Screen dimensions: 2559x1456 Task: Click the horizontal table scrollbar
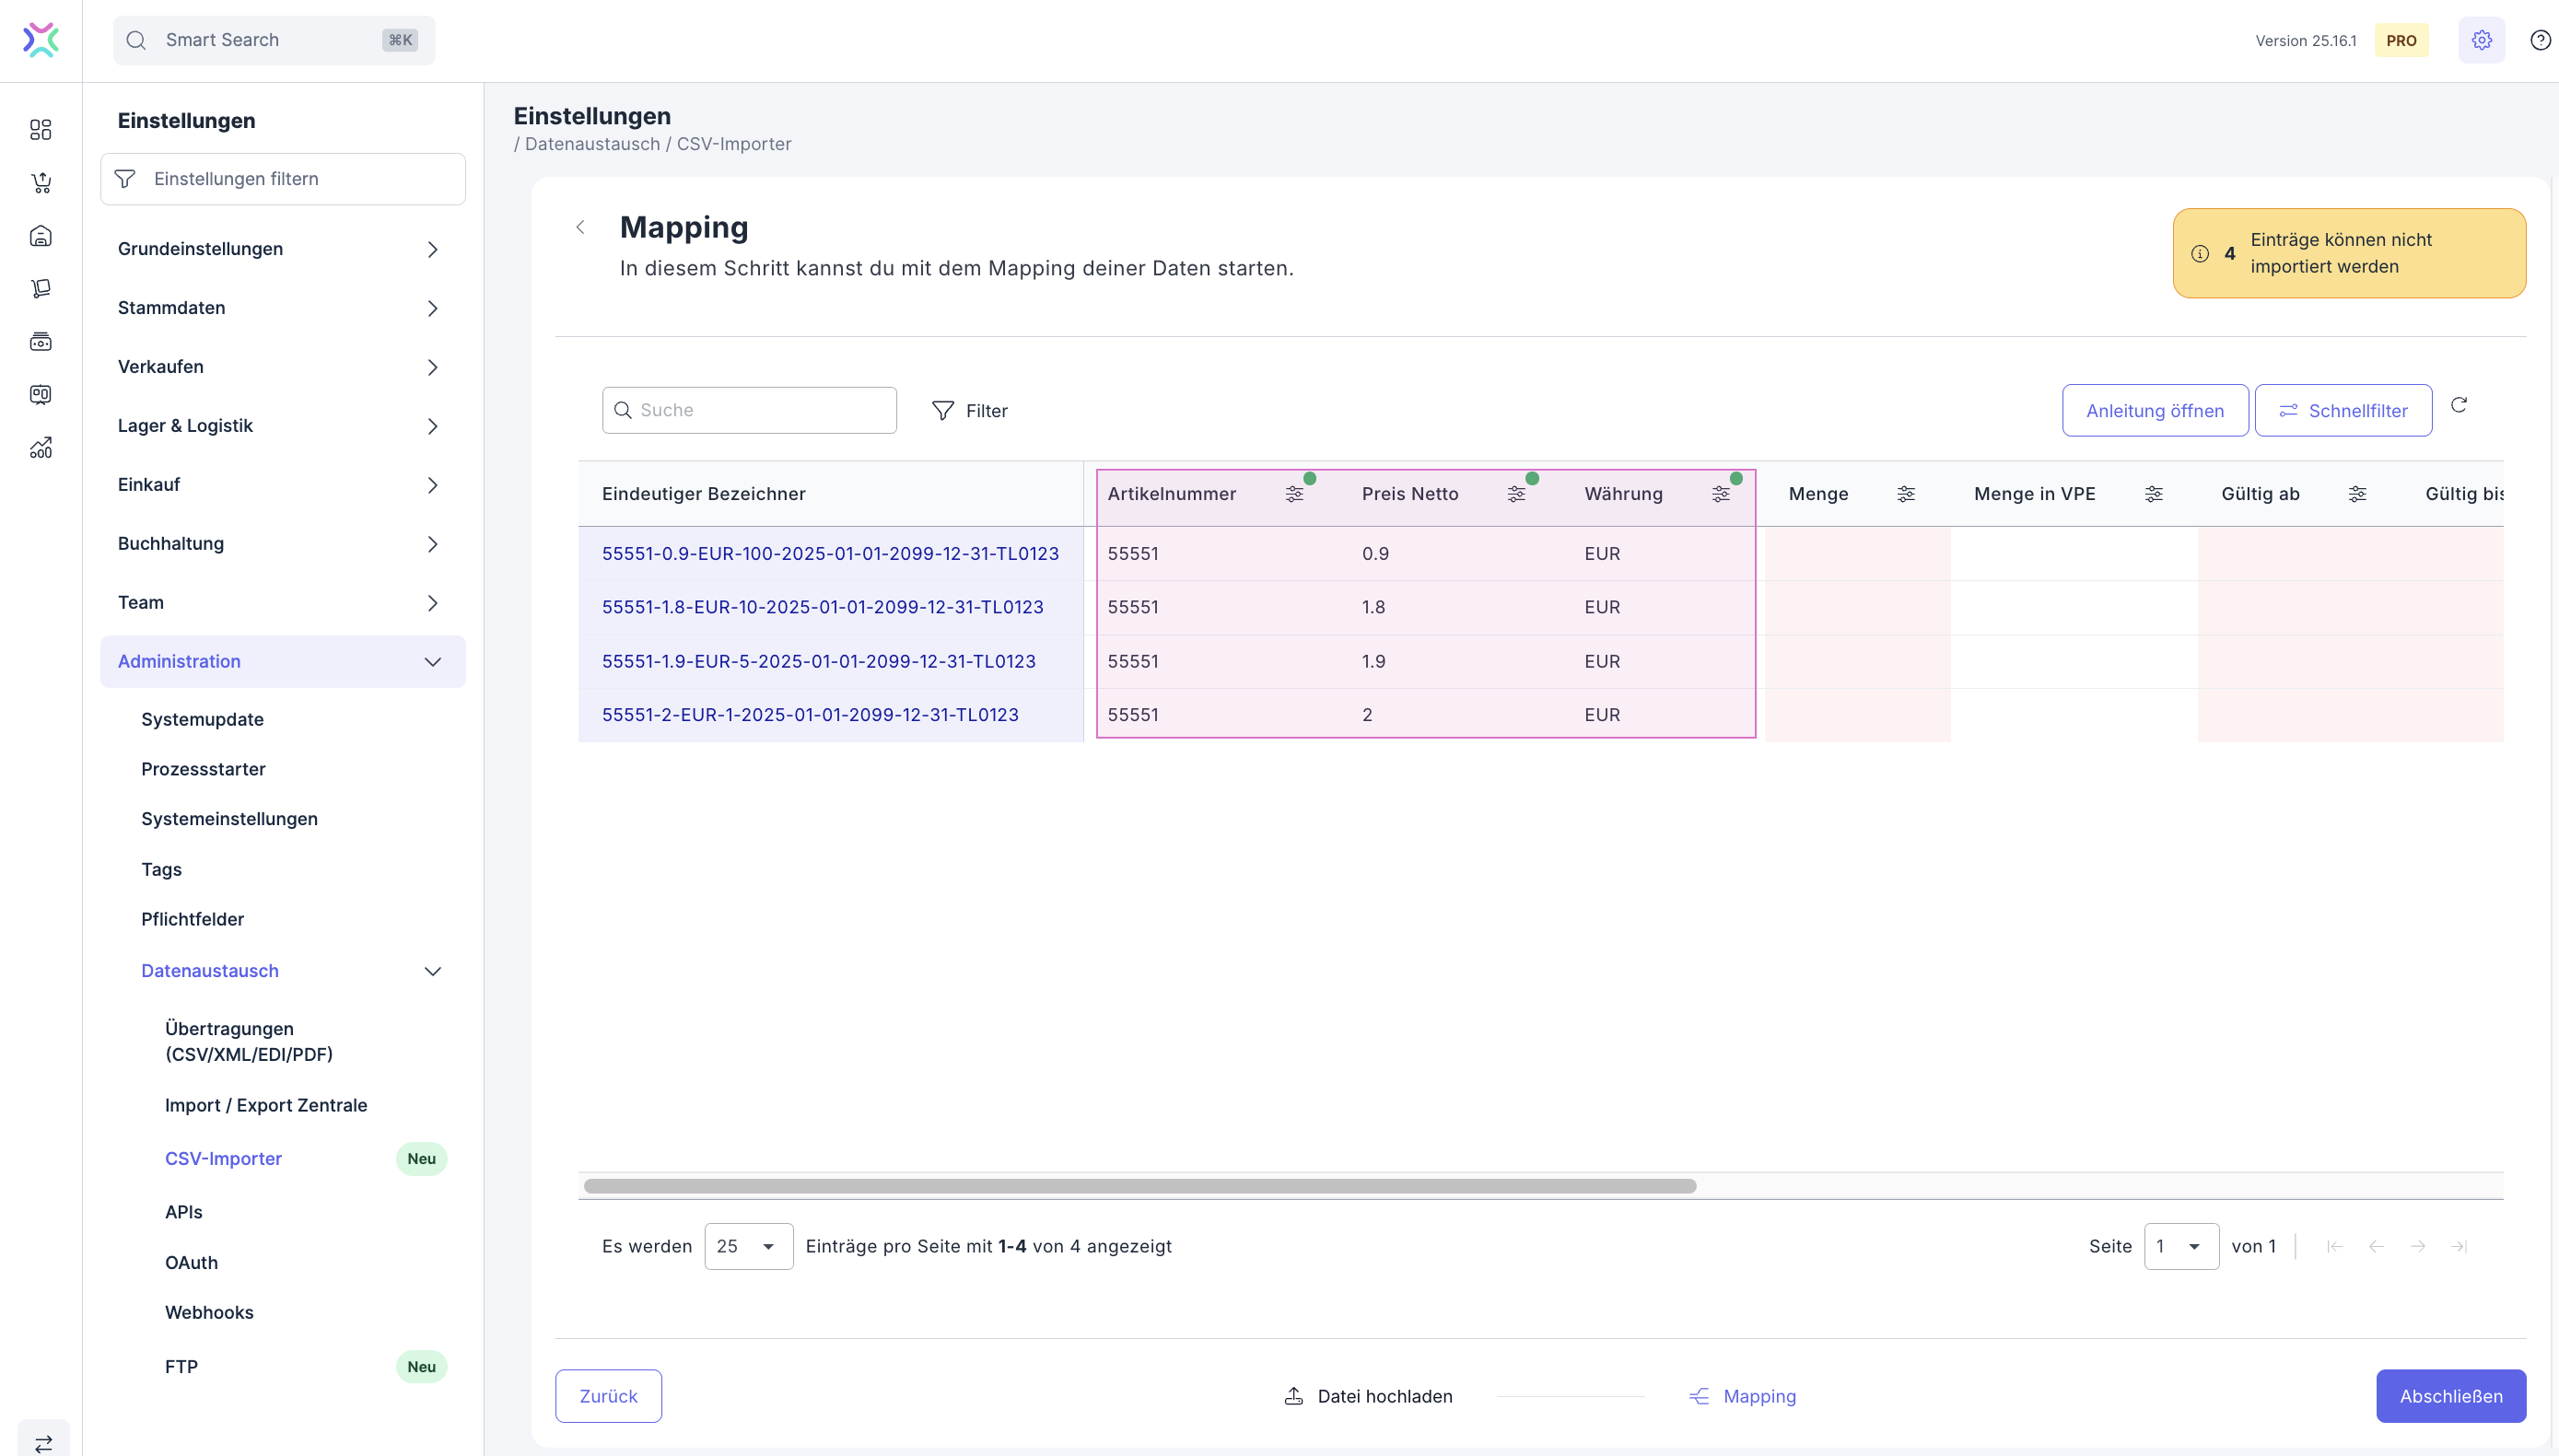coord(1140,1186)
